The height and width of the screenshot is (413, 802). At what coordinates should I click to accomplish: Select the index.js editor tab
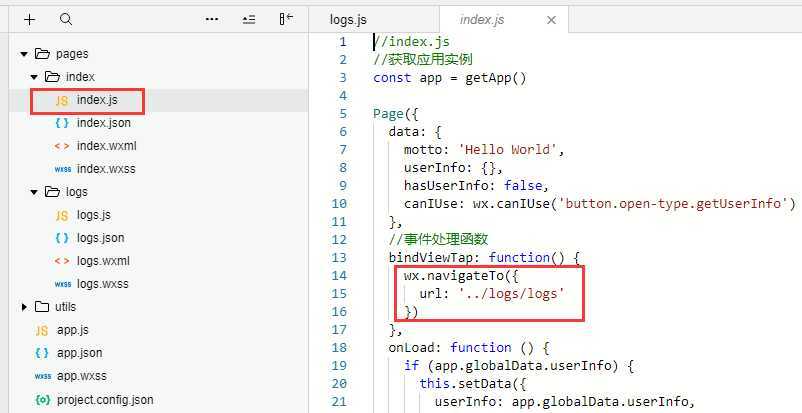coord(482,20)
